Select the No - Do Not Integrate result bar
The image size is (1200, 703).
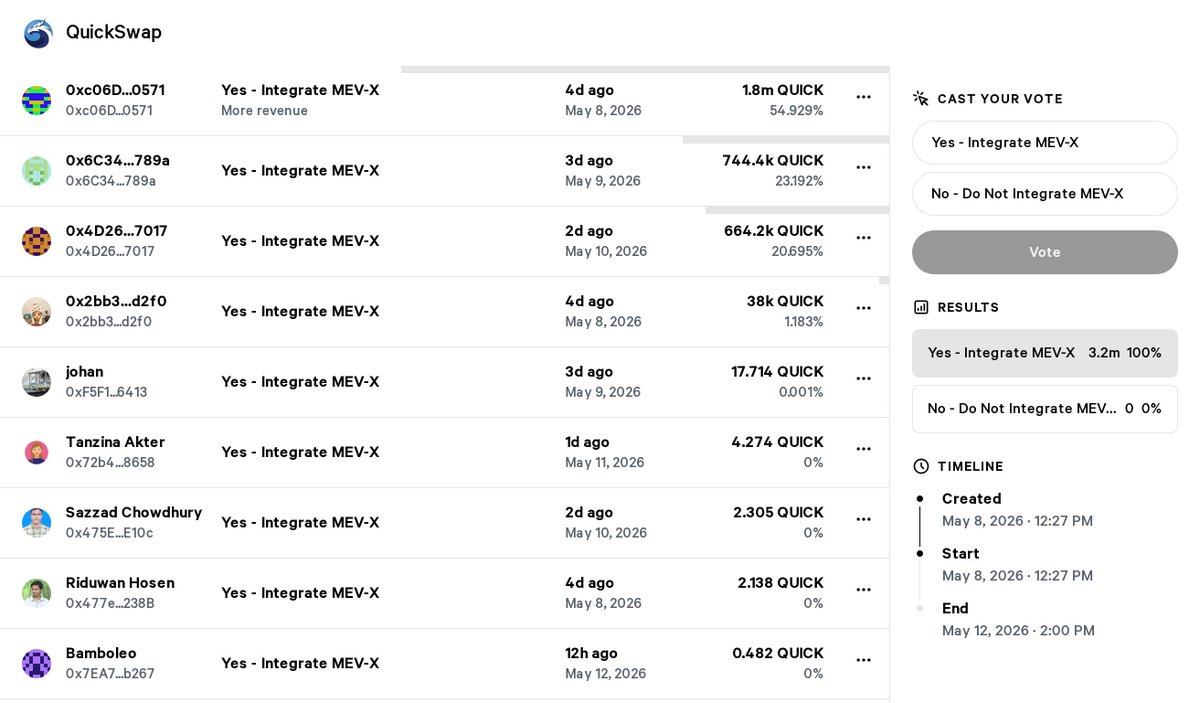click(1045, 409)
